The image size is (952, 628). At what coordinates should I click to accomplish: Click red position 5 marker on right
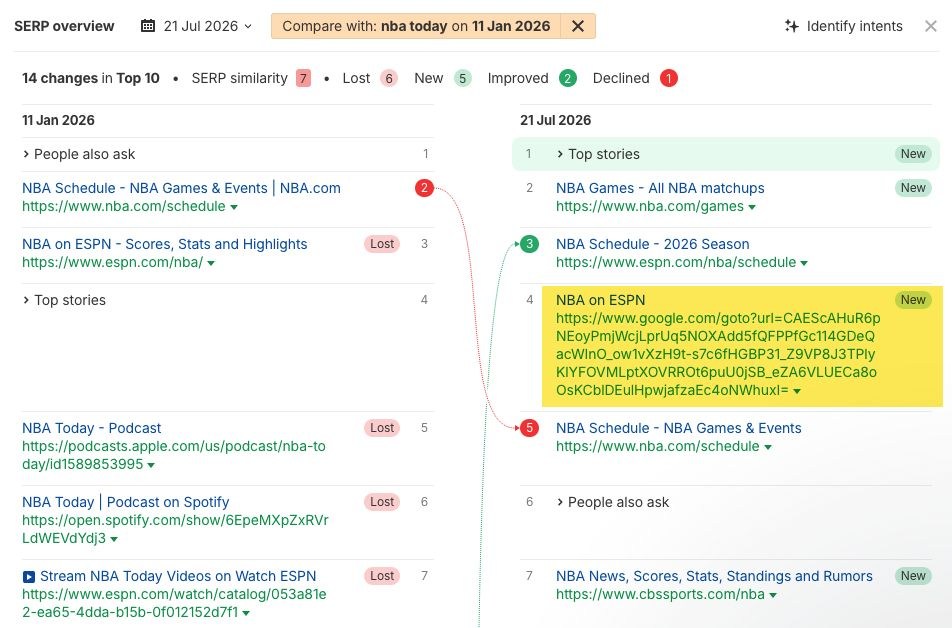point(529,428)
